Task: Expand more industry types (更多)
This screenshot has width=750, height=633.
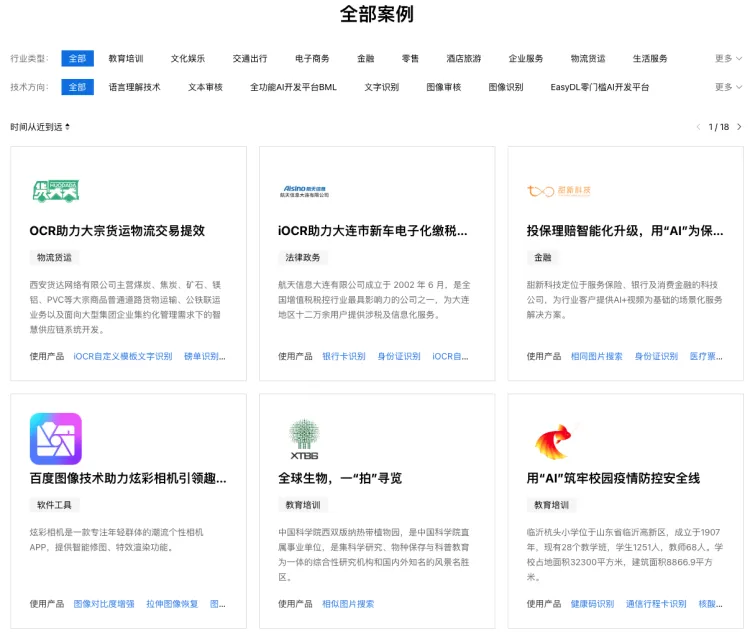Action: click(728, 59)
